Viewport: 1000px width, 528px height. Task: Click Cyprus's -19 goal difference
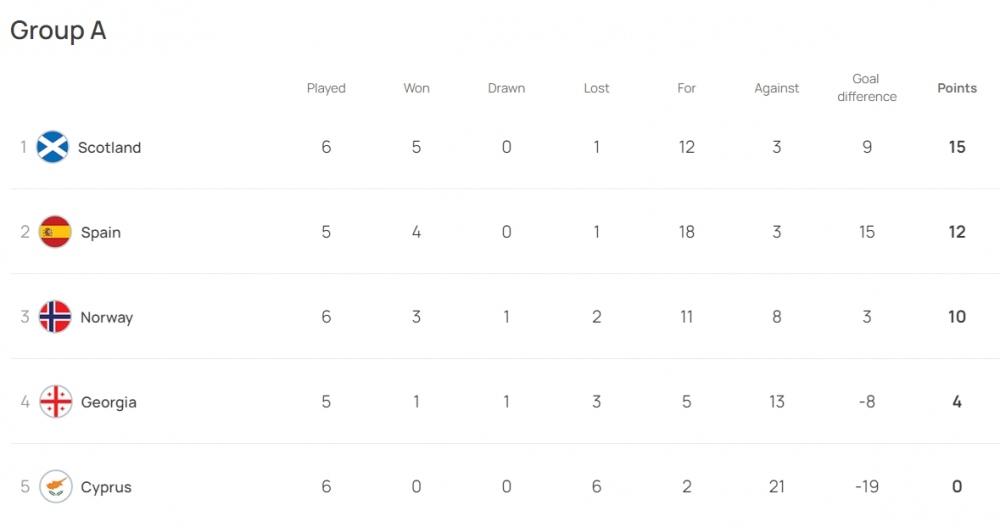click(866, 487)
